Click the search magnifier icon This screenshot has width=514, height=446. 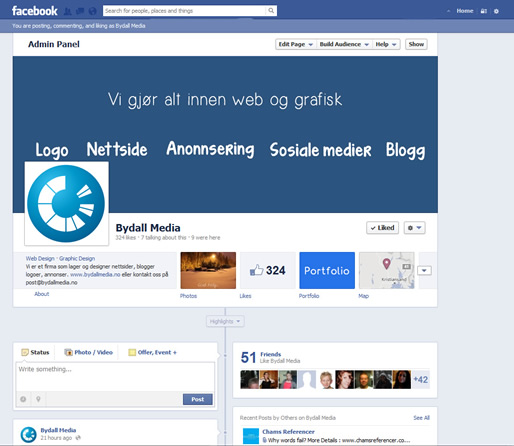271,11
